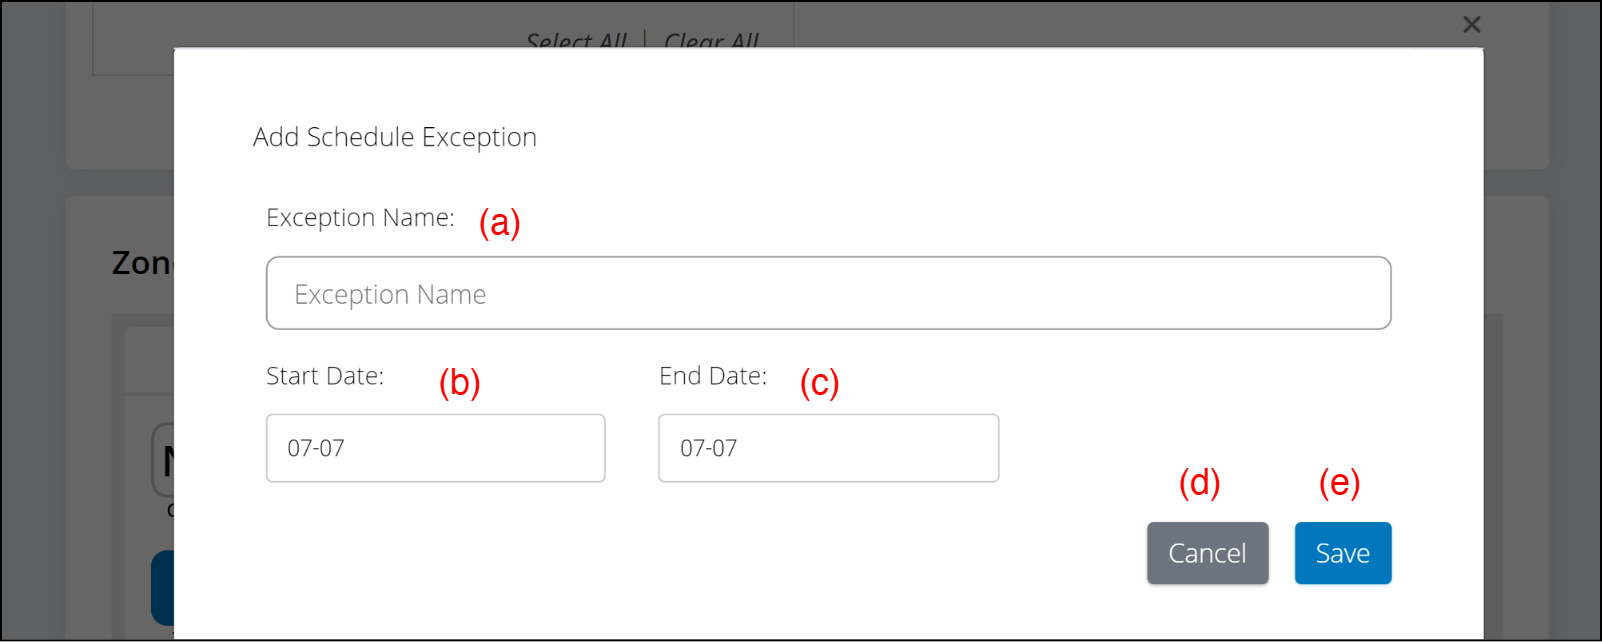Screen dimensions: 1602x642
Task: Open the End Date field
Action: [x=828, y=448]
